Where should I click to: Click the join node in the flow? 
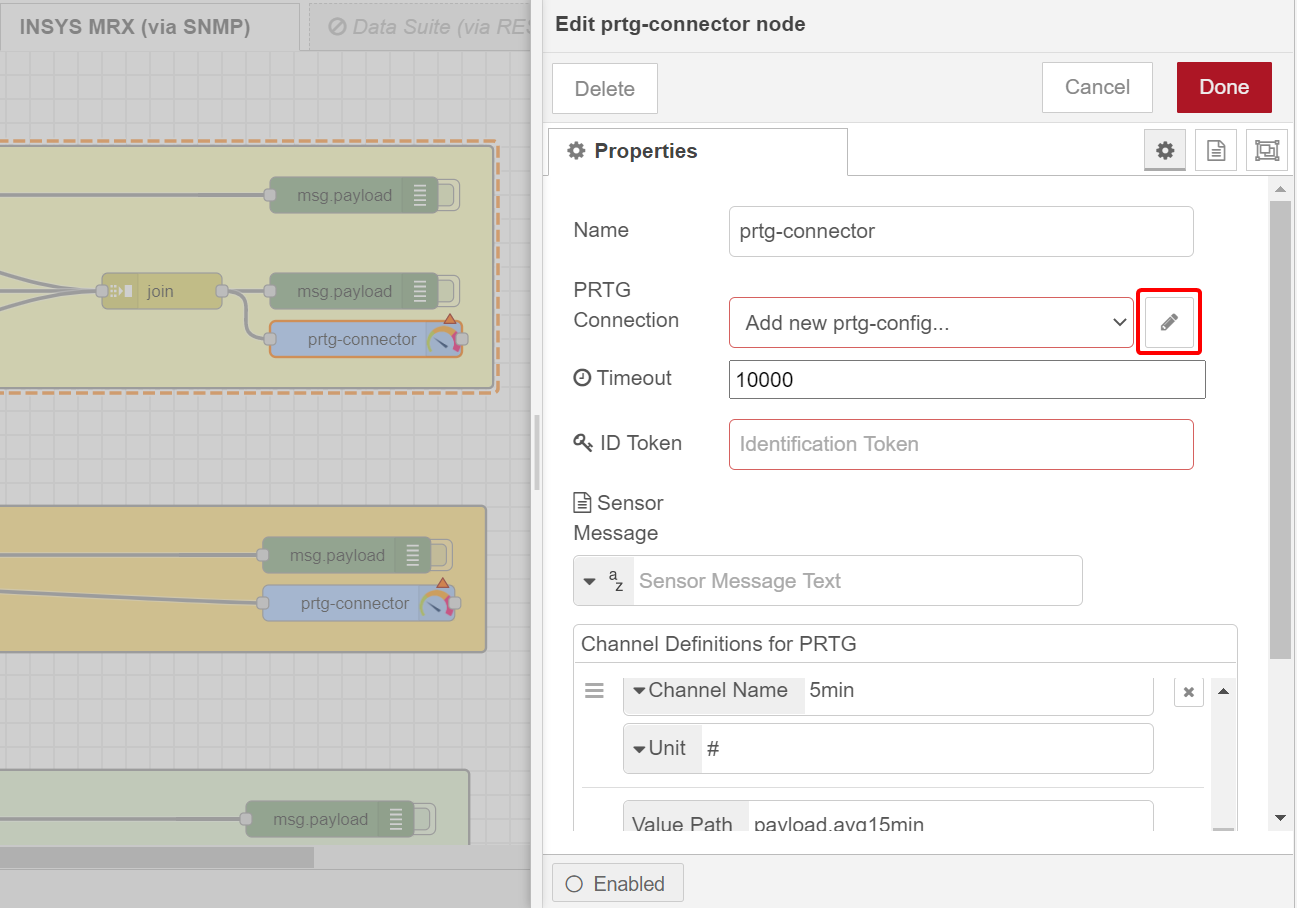162,291
